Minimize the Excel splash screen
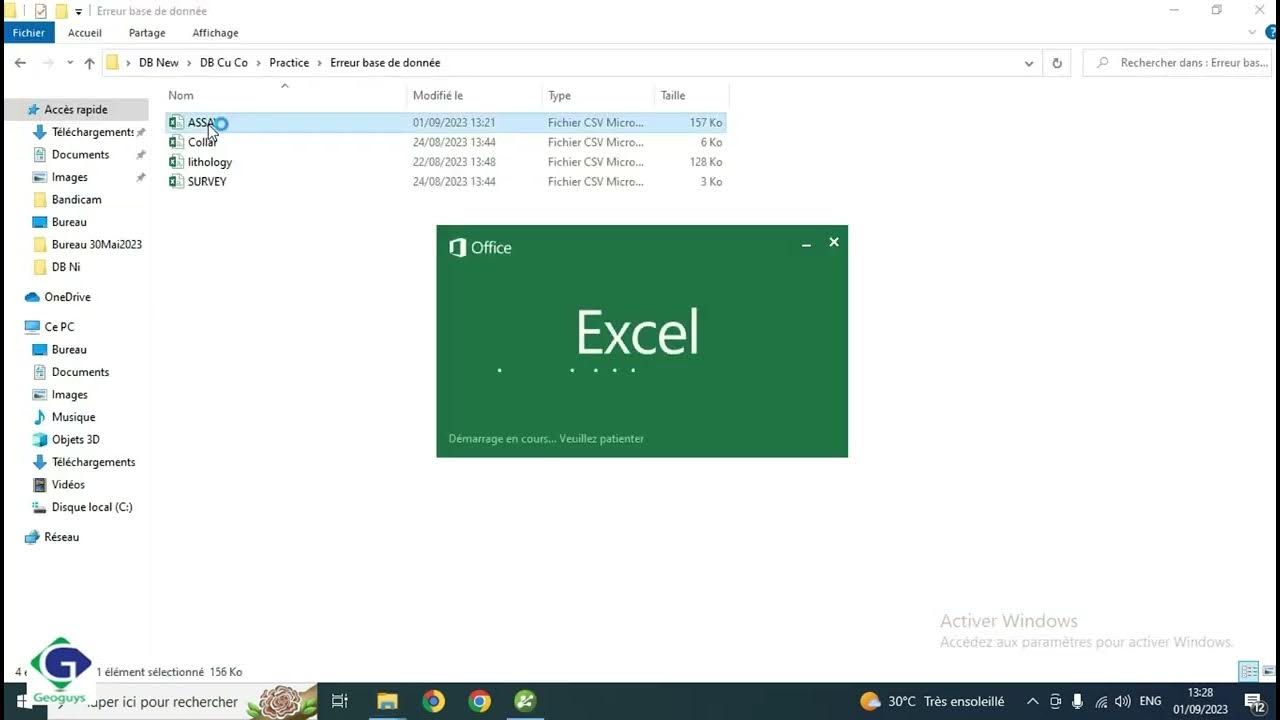 tap(806, 243)
